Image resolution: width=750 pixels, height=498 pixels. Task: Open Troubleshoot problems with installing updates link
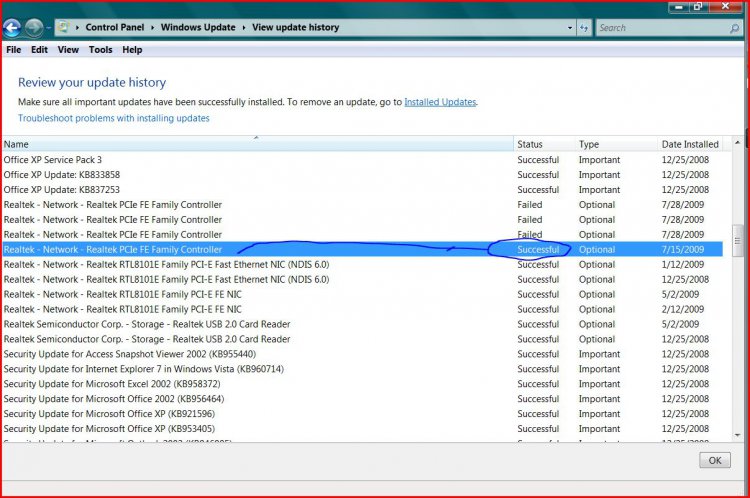tap(113, 118)
